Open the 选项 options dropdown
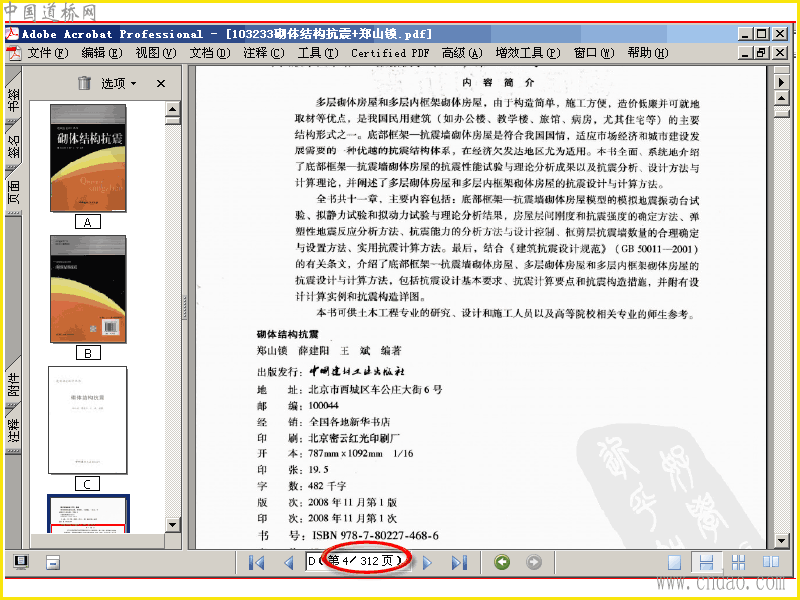The image size is (800, 600). pos(118,83)
